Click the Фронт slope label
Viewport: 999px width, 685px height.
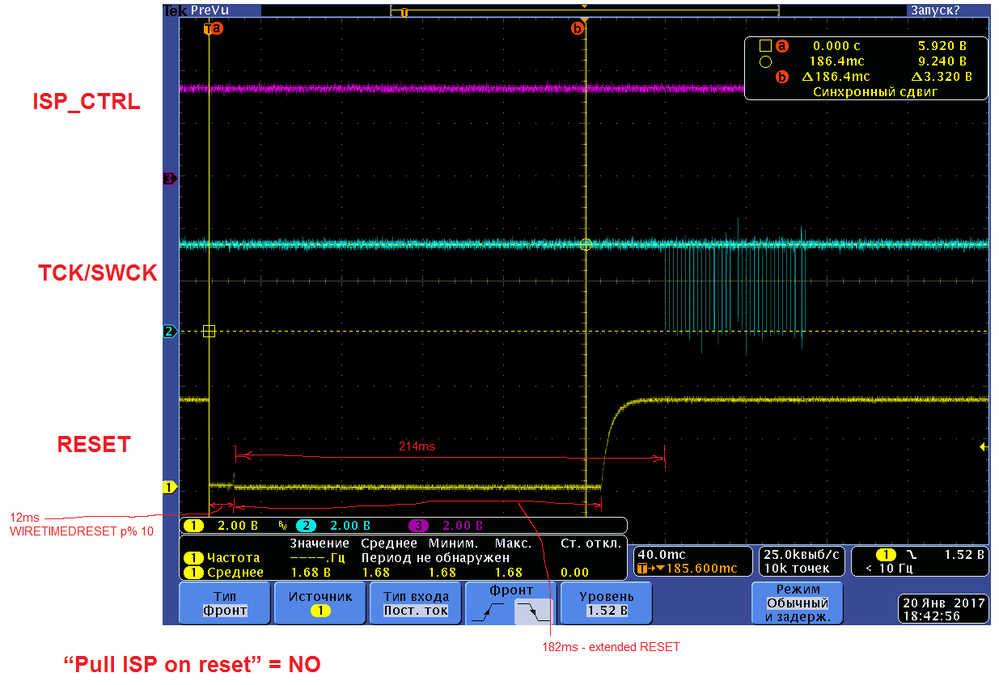511,591
